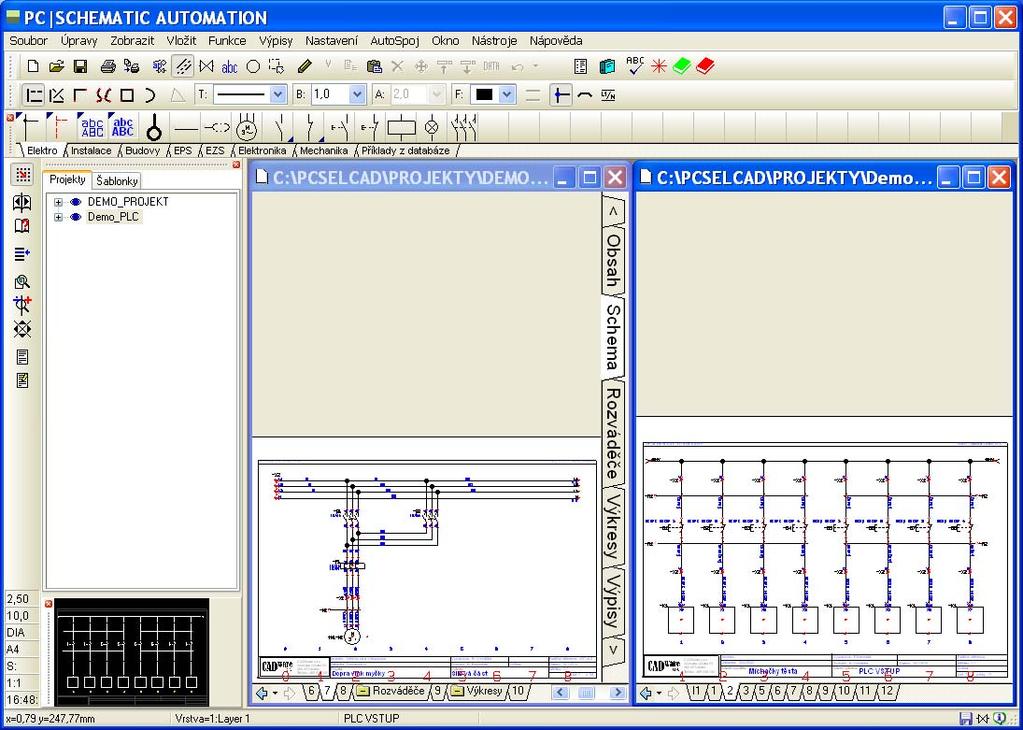Screen dimensions: 1023x730
Task: Run the ABC spell check icon
Action: [x=634, y=66]
